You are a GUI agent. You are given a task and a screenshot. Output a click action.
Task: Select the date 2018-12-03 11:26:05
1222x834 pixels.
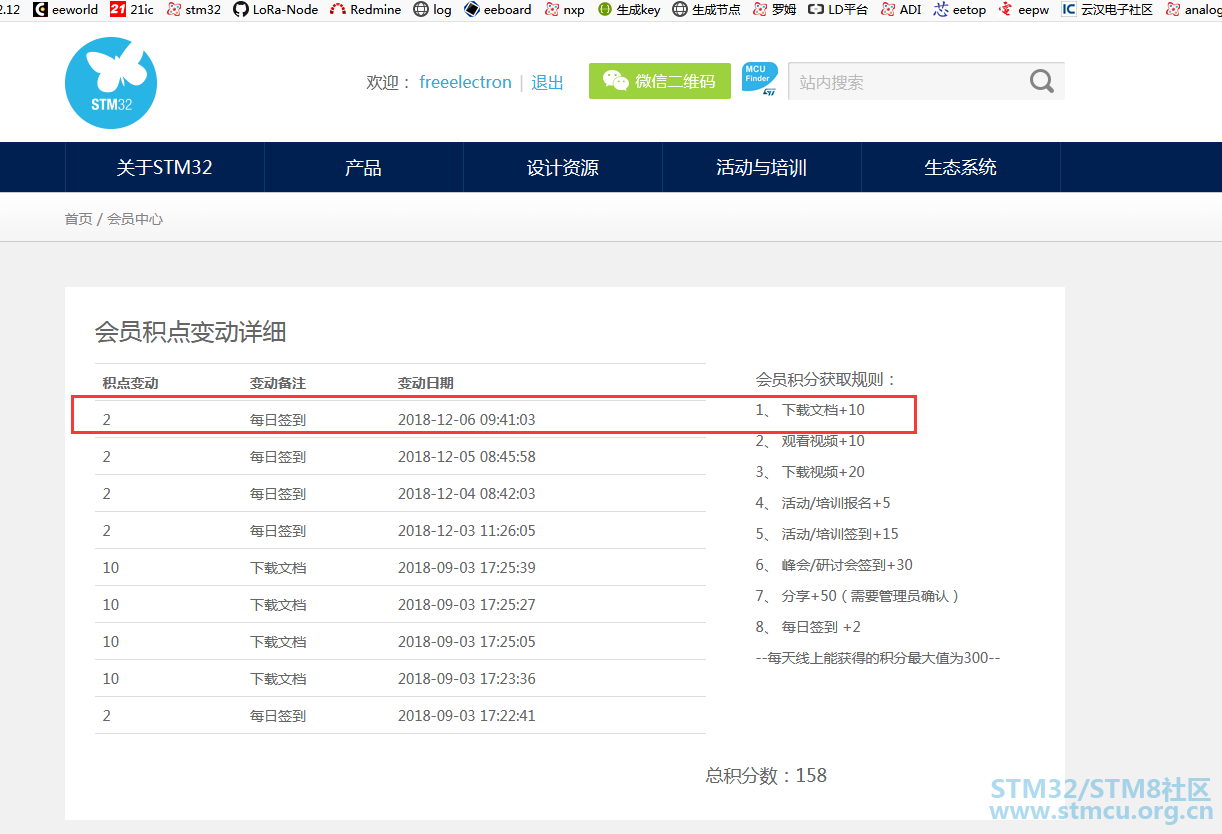467,531
